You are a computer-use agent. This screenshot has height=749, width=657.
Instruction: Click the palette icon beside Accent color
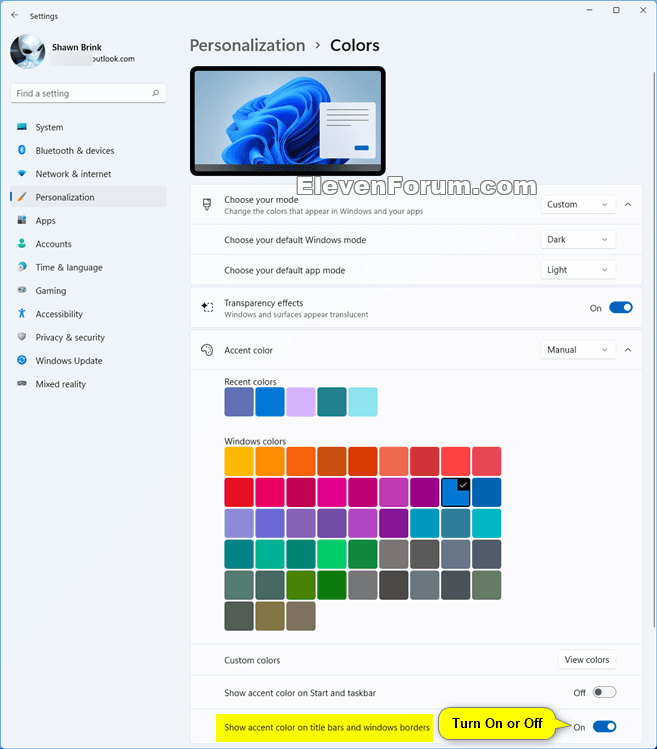pyautogui.click(x=207, y=350)
